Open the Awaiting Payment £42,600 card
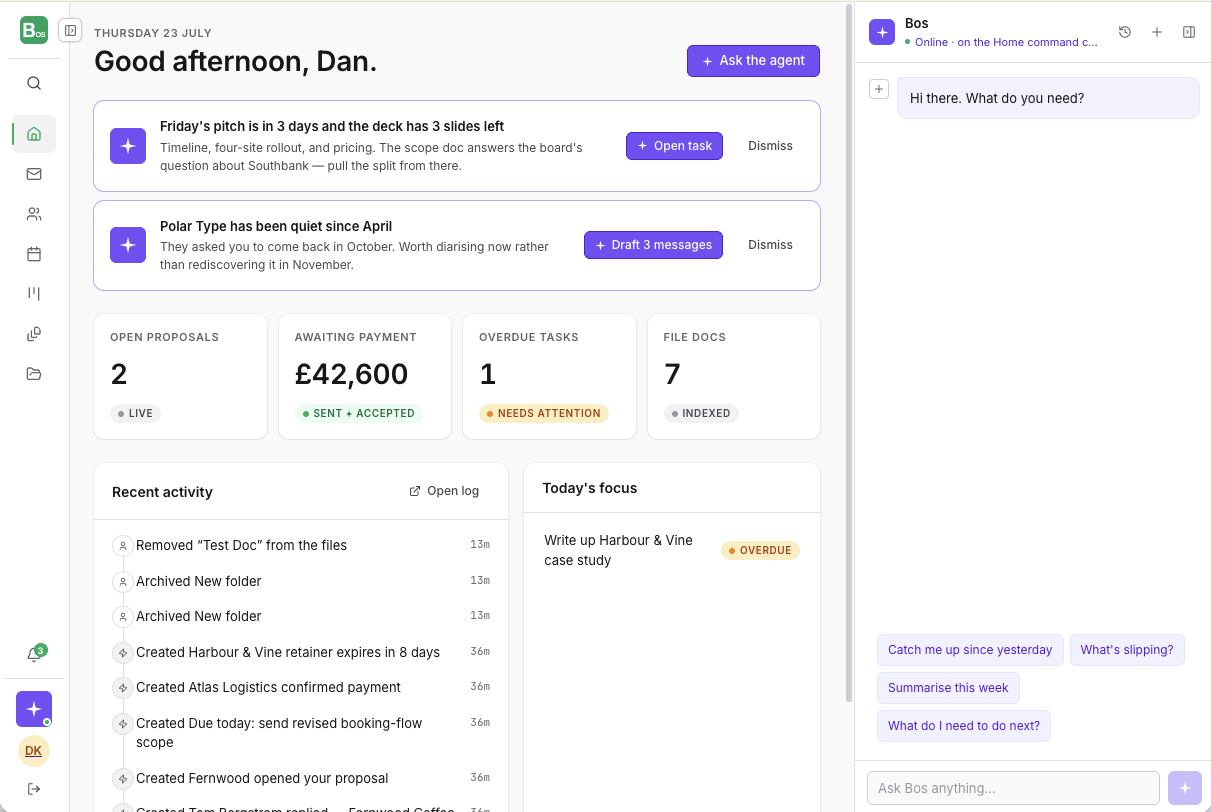The width and height of the screenshot is (1211, 812). coord(364,377)
